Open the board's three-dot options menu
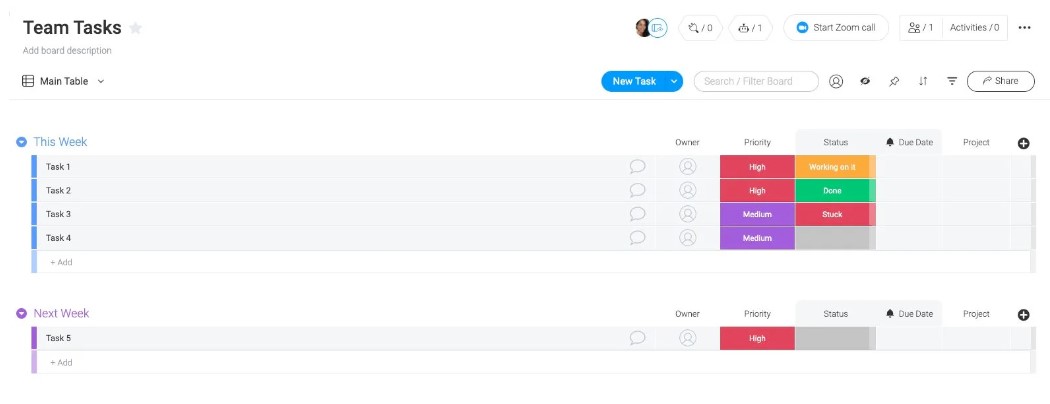Image resolution: width=1050 pixels, height=404 pixels. pyautogui.click(x=1024, y=28)
